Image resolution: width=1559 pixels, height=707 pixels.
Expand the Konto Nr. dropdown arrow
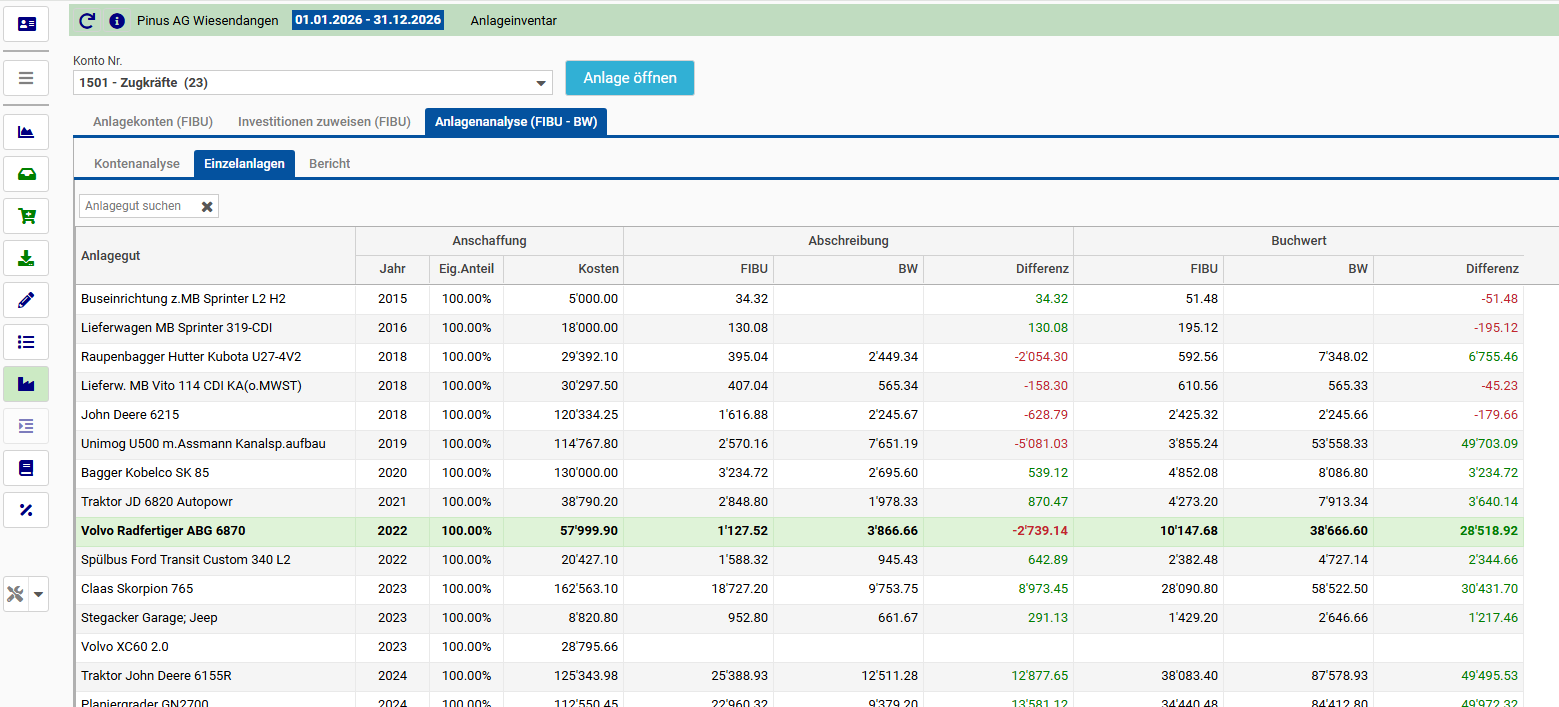pyautogui.click(x=541, y=83)
